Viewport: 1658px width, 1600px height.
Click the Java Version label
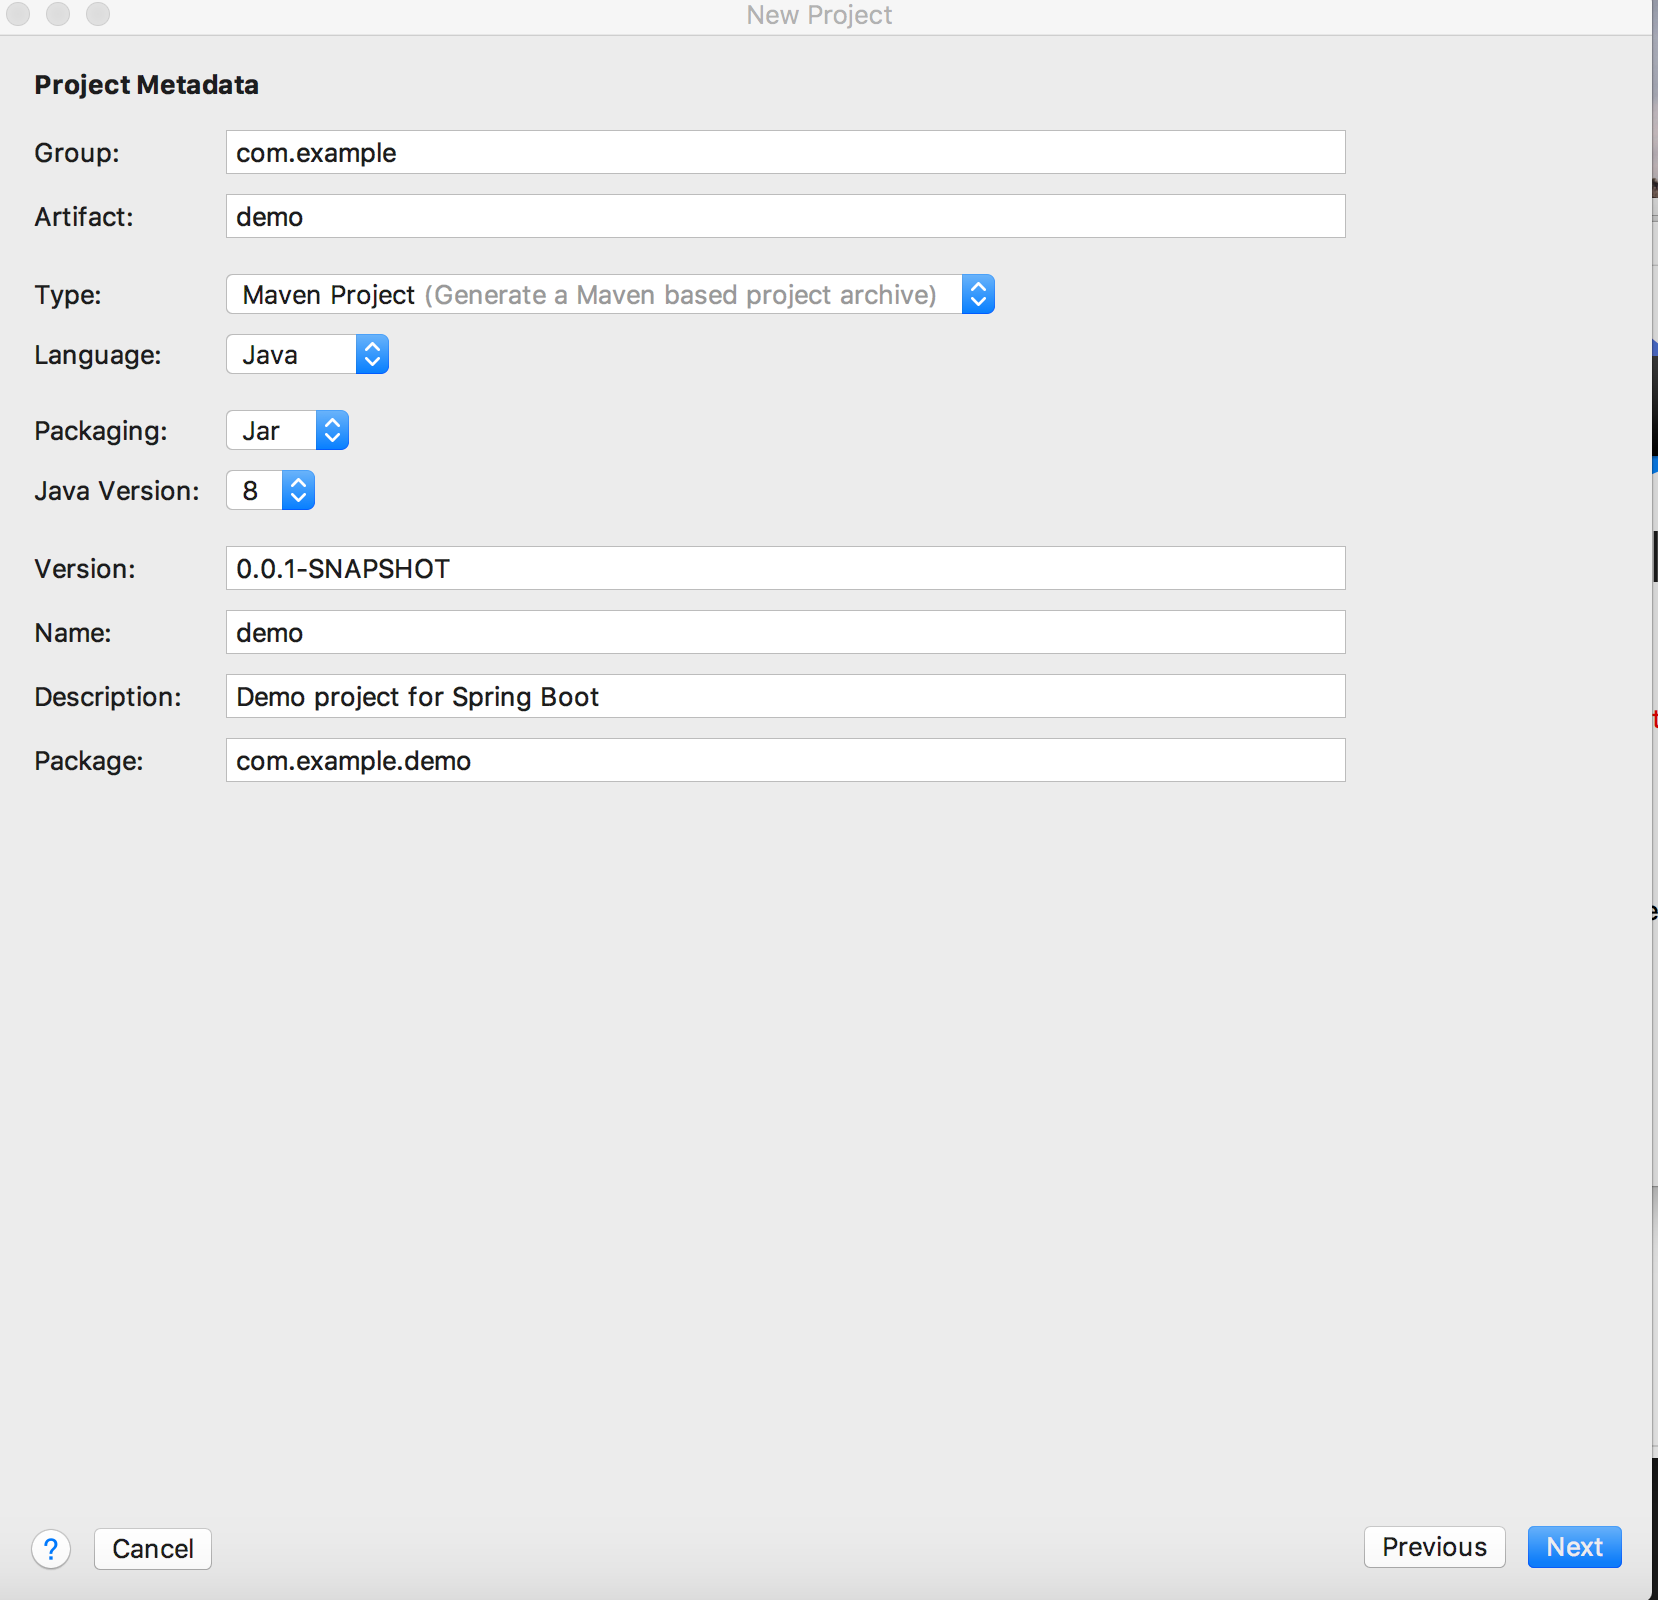pos(117,491)
